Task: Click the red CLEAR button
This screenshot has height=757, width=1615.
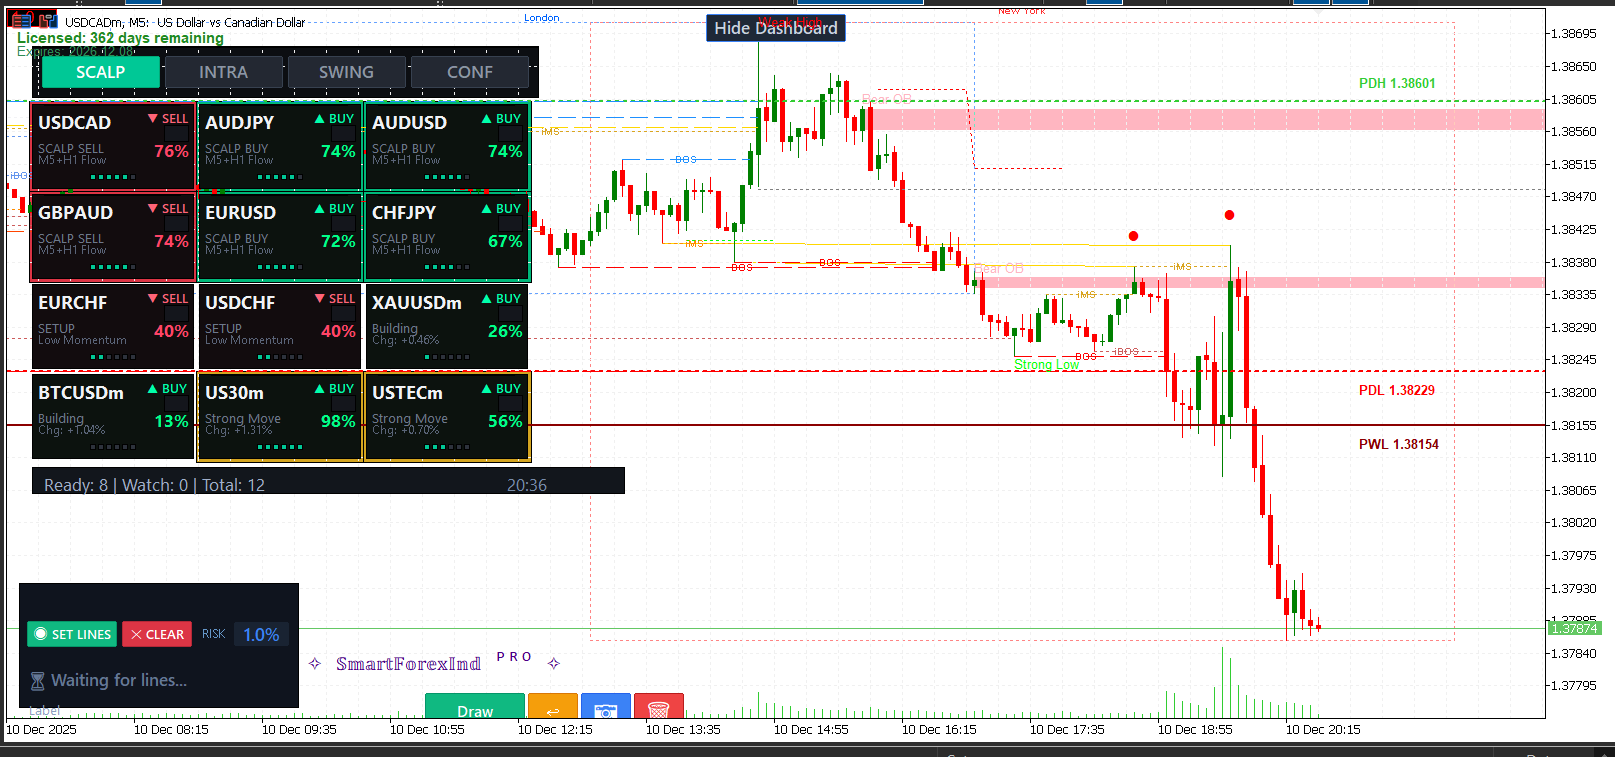Action: 157,634
